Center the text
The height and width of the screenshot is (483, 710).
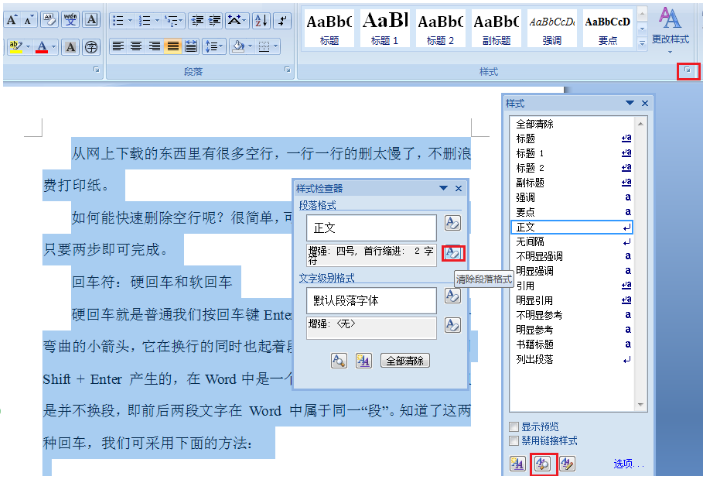(136, 47)
